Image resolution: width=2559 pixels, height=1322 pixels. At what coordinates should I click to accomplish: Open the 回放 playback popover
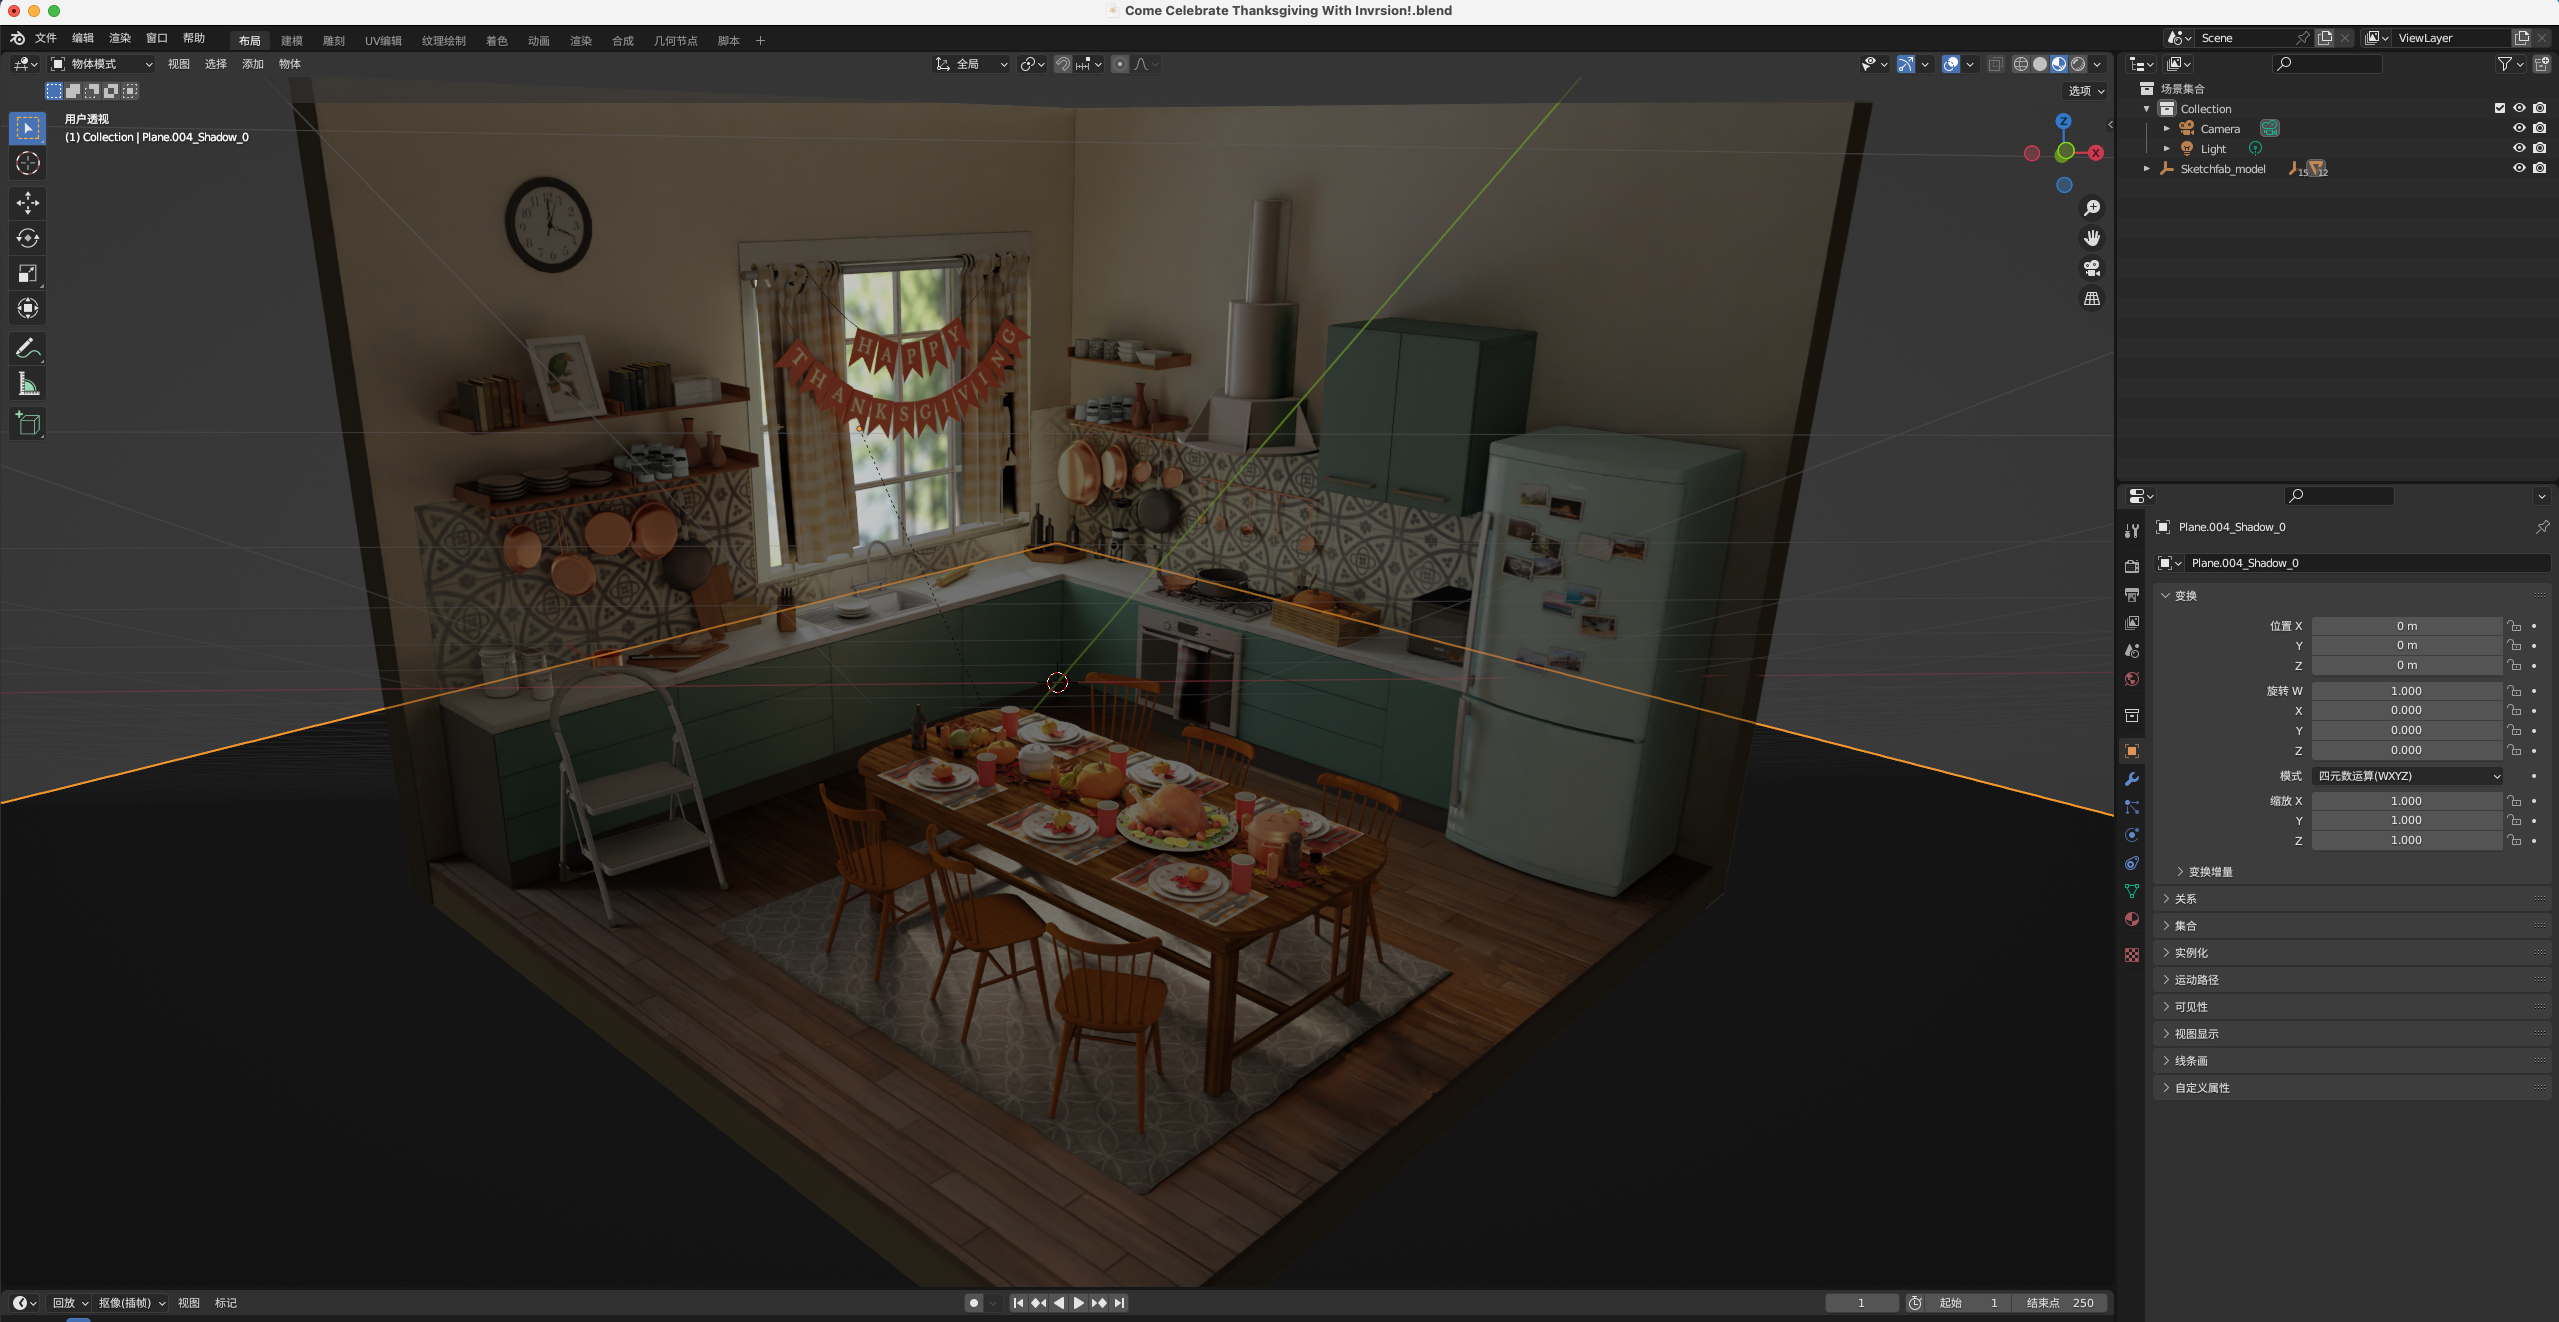(70, 1303)
